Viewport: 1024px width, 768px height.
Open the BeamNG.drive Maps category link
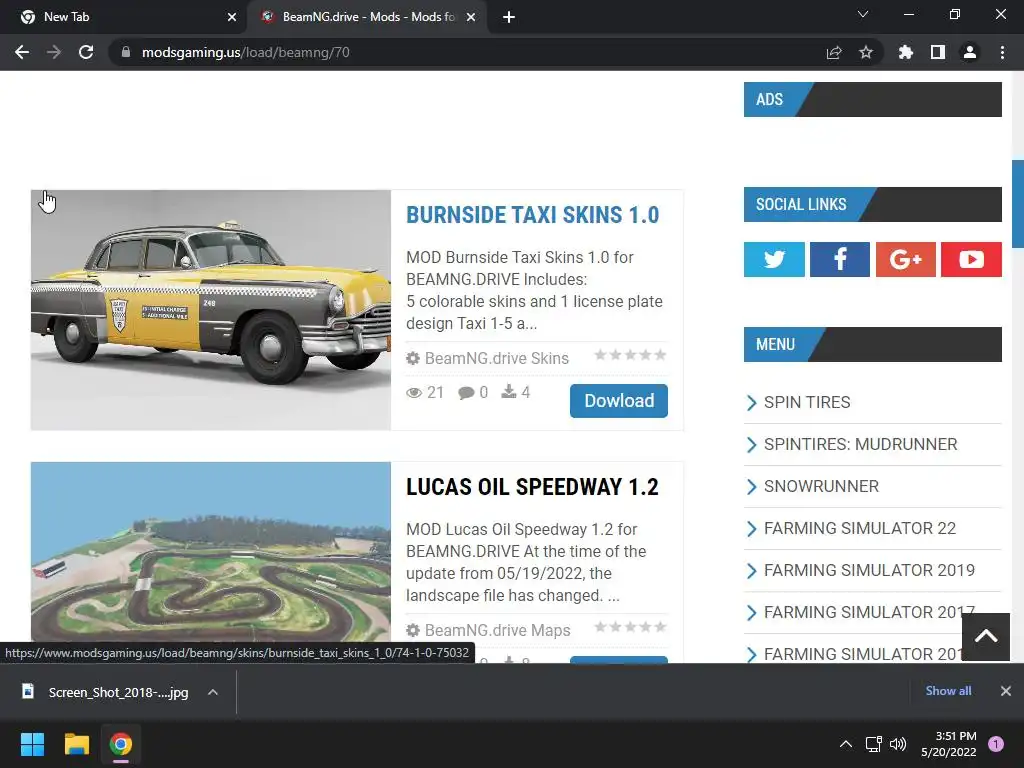point(497,630)
